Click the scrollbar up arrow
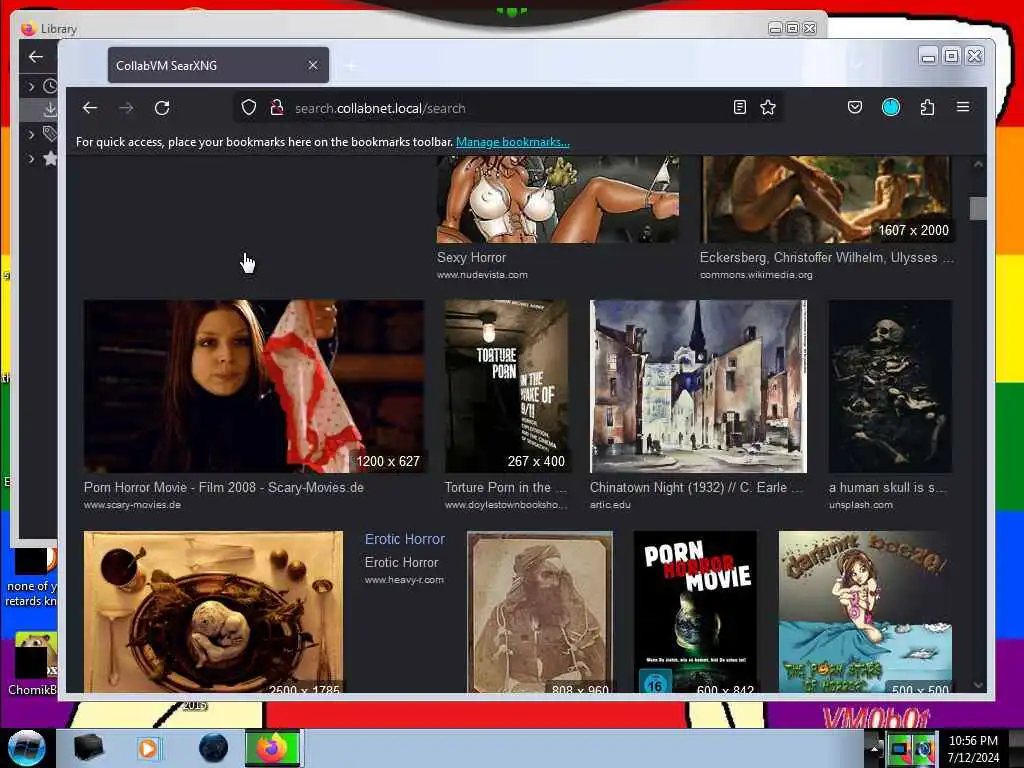The image size is (1024, 768). [978, 164]
